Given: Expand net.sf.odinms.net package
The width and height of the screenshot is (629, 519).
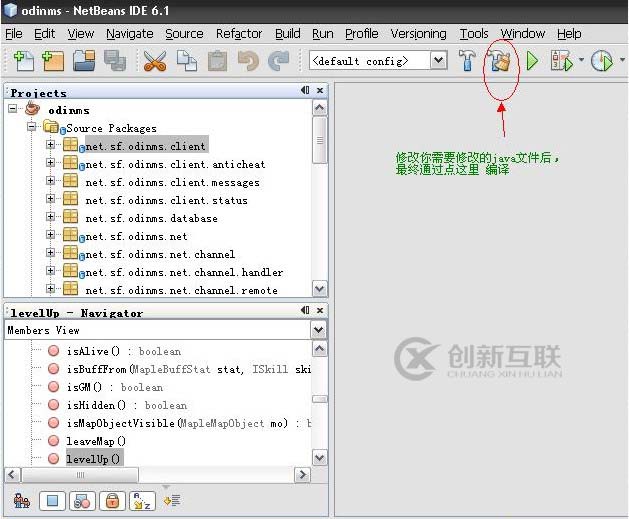Looking at the screenshot, I should click(x=50, y=235).
